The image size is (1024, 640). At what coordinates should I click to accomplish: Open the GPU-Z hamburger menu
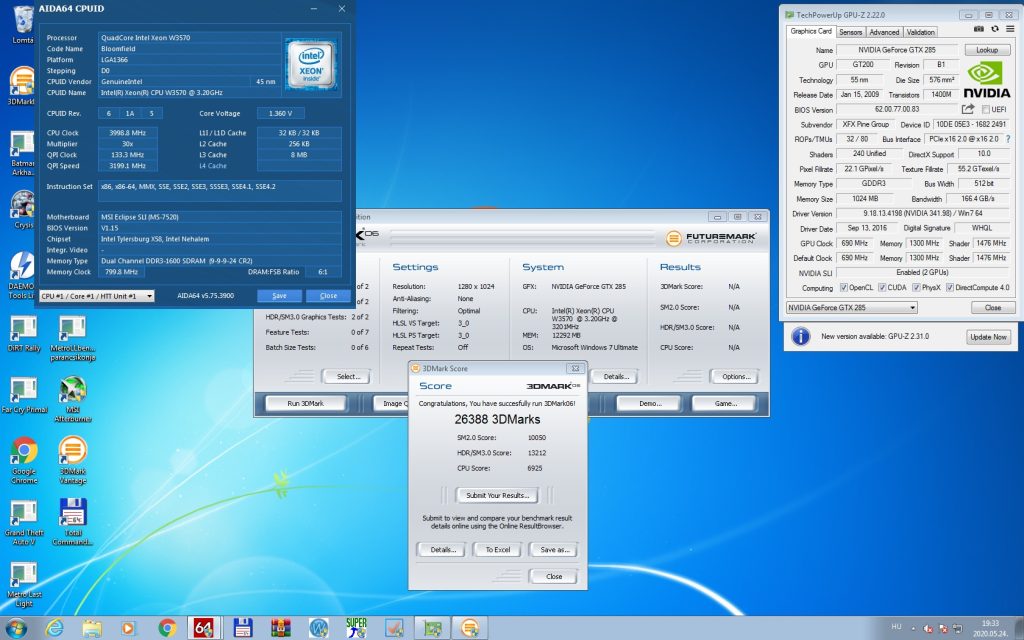[1010, 29]
